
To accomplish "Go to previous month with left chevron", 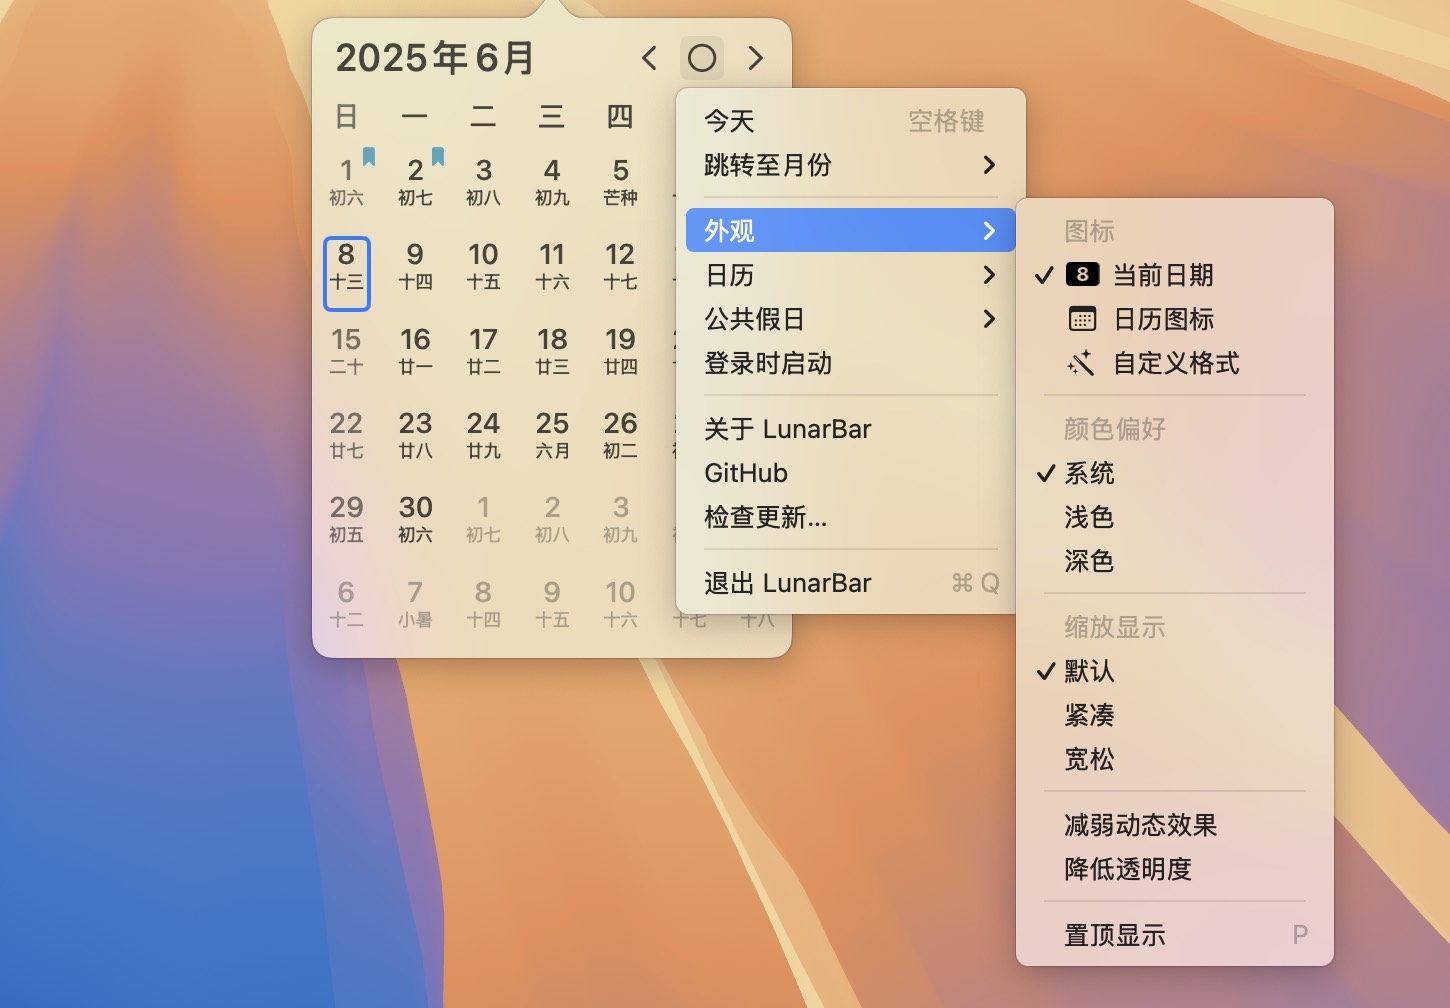I will pyautogui.click(x=648, y=59).
